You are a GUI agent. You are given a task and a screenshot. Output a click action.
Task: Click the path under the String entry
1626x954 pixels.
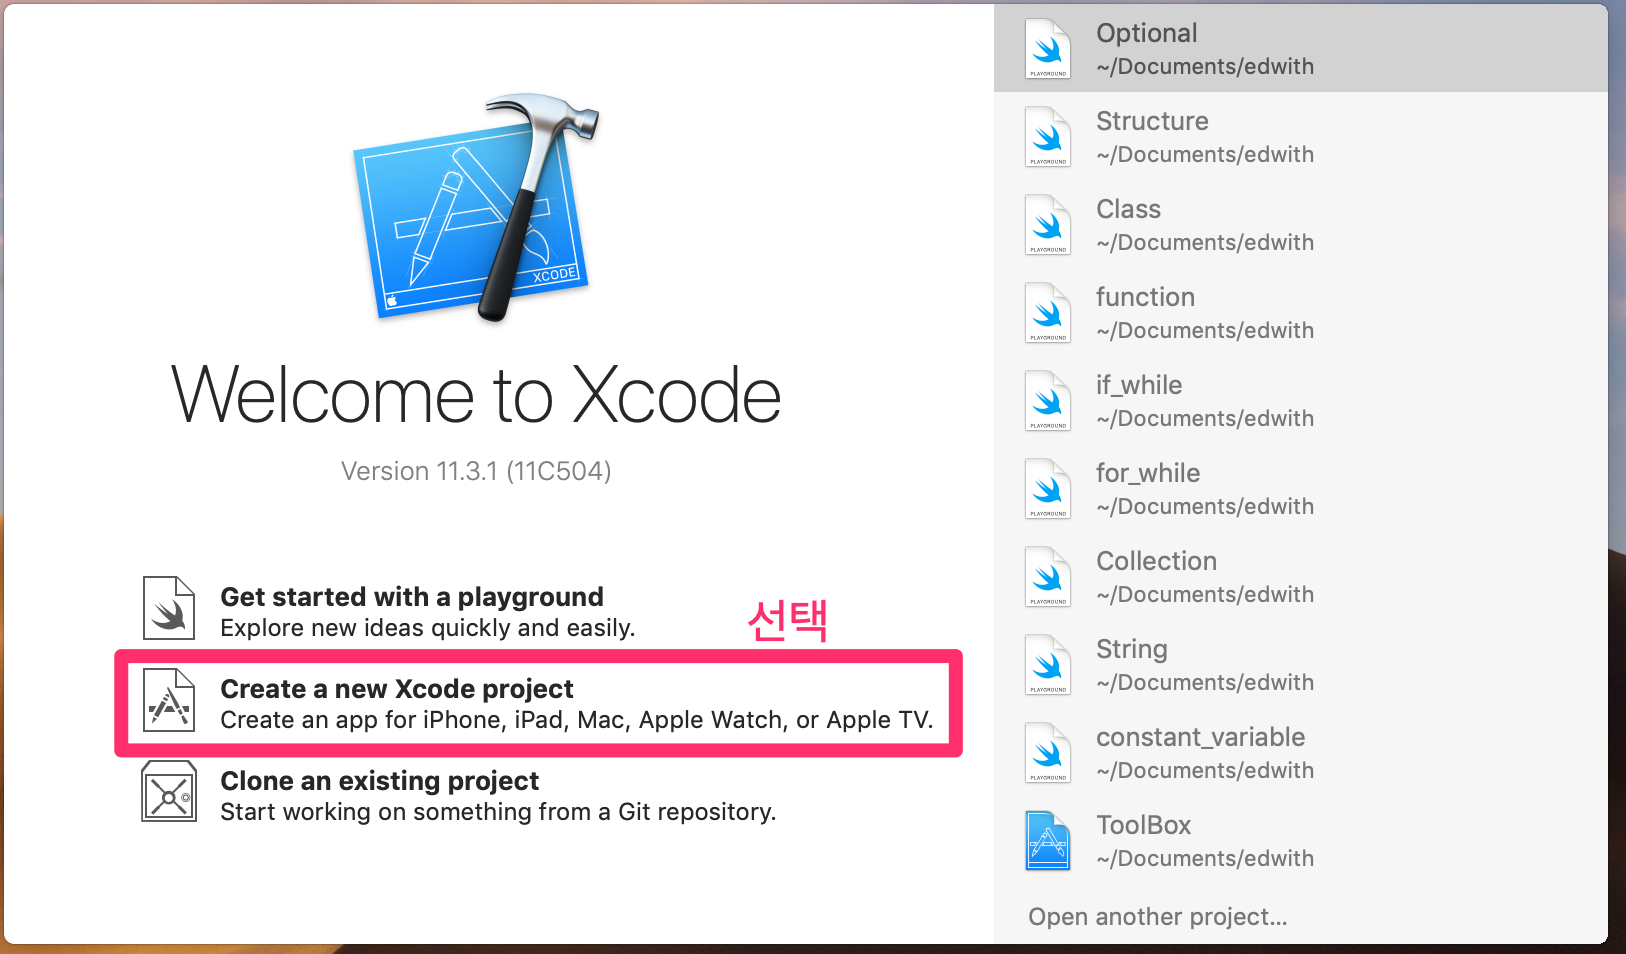click(1205, 682)
